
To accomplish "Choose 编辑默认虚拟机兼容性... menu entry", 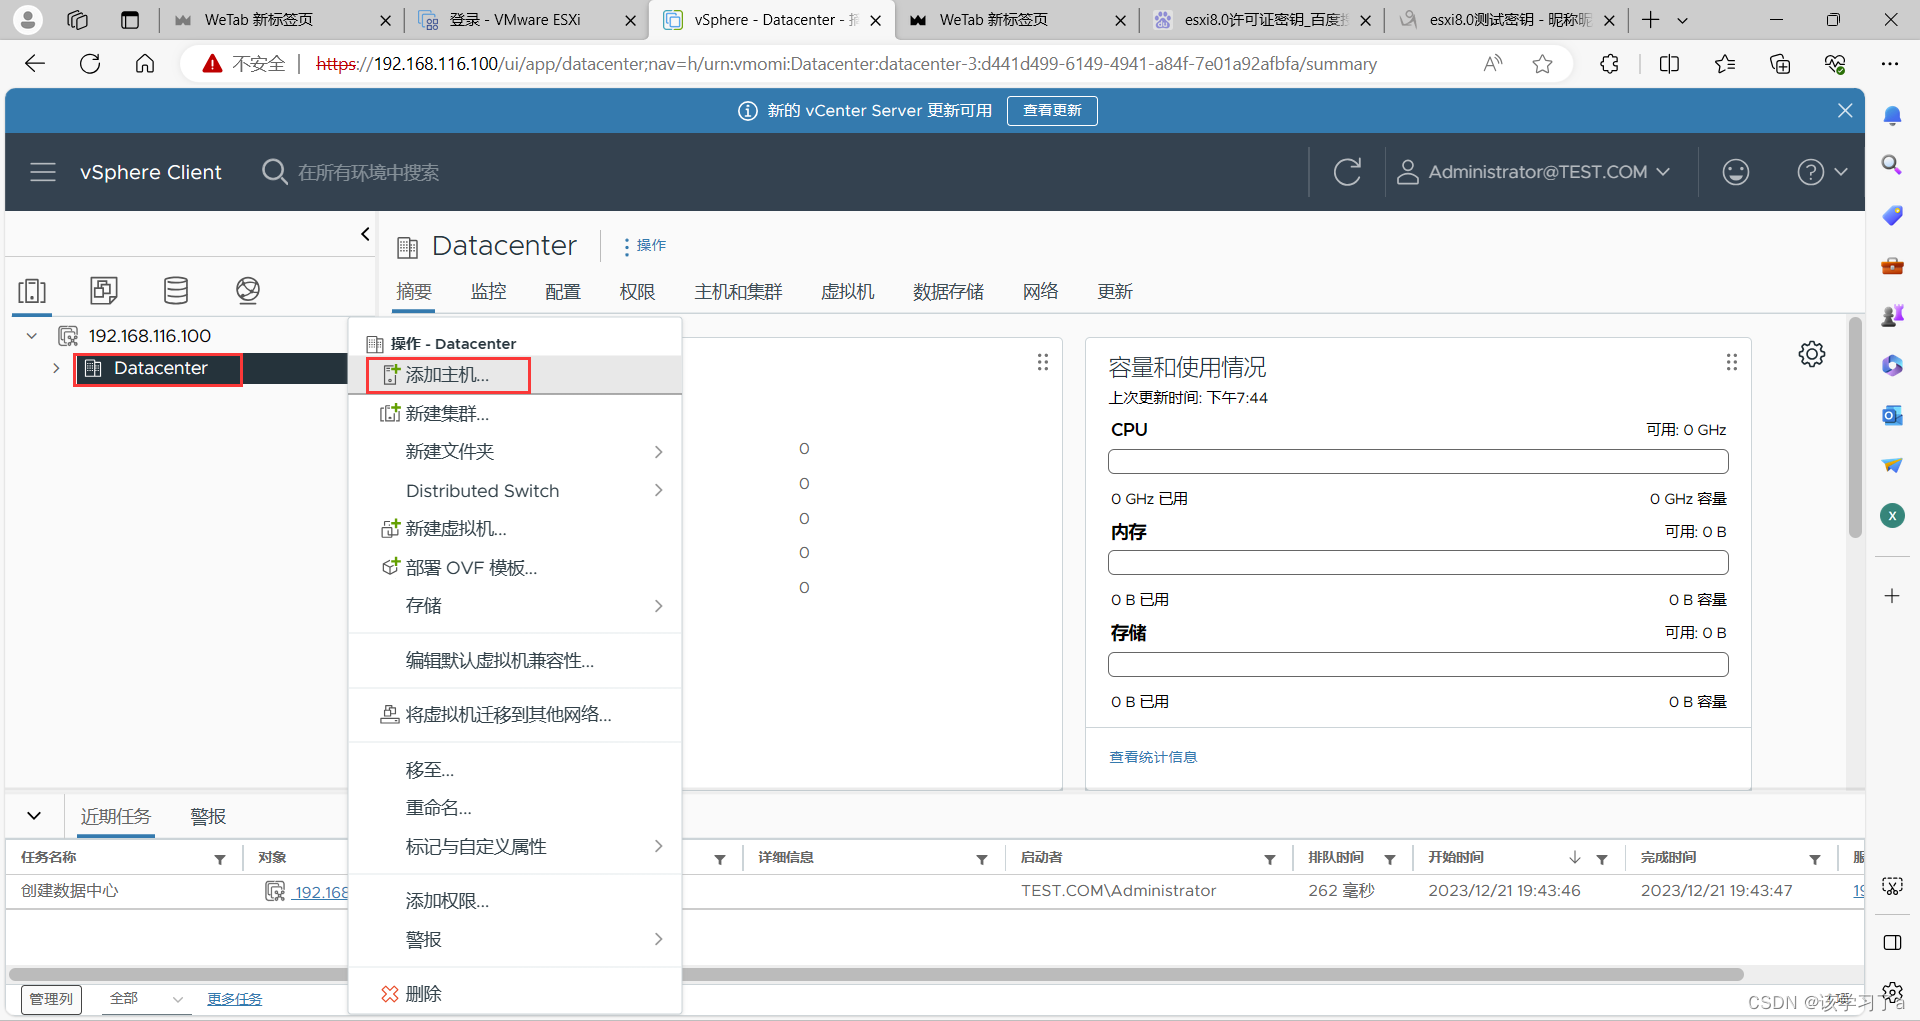I will tap(515, 661).
